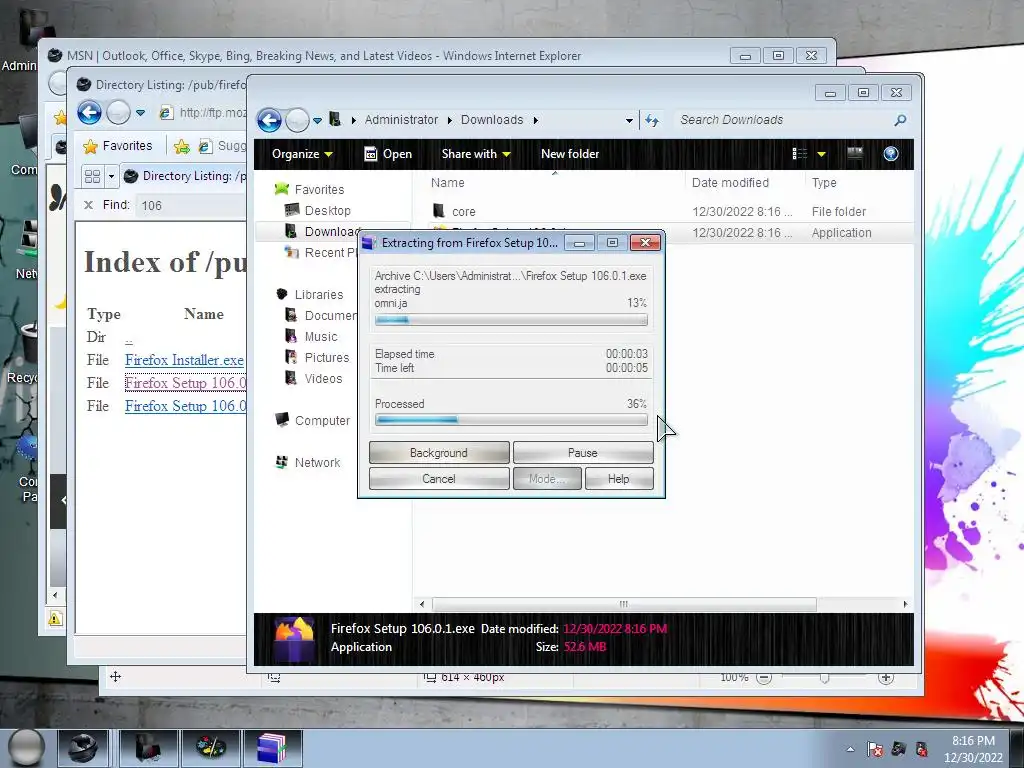1024x768 pixels.
Task: Open the Videos library
Action: 323,378
